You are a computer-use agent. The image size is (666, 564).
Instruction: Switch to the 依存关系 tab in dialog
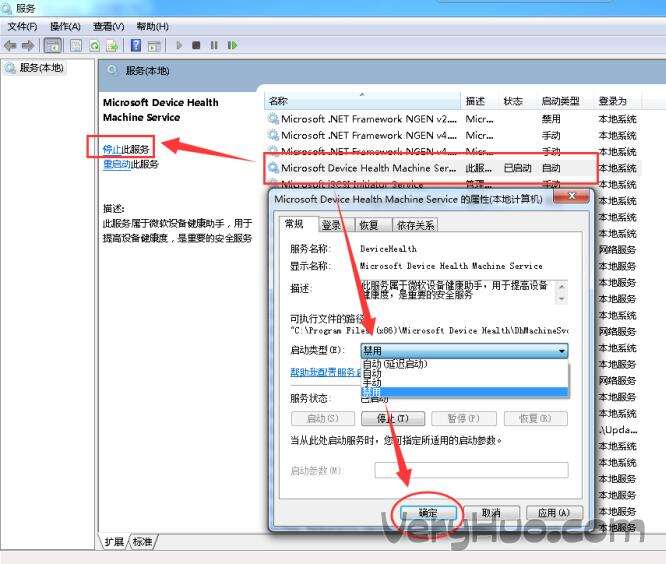[415, 225]
